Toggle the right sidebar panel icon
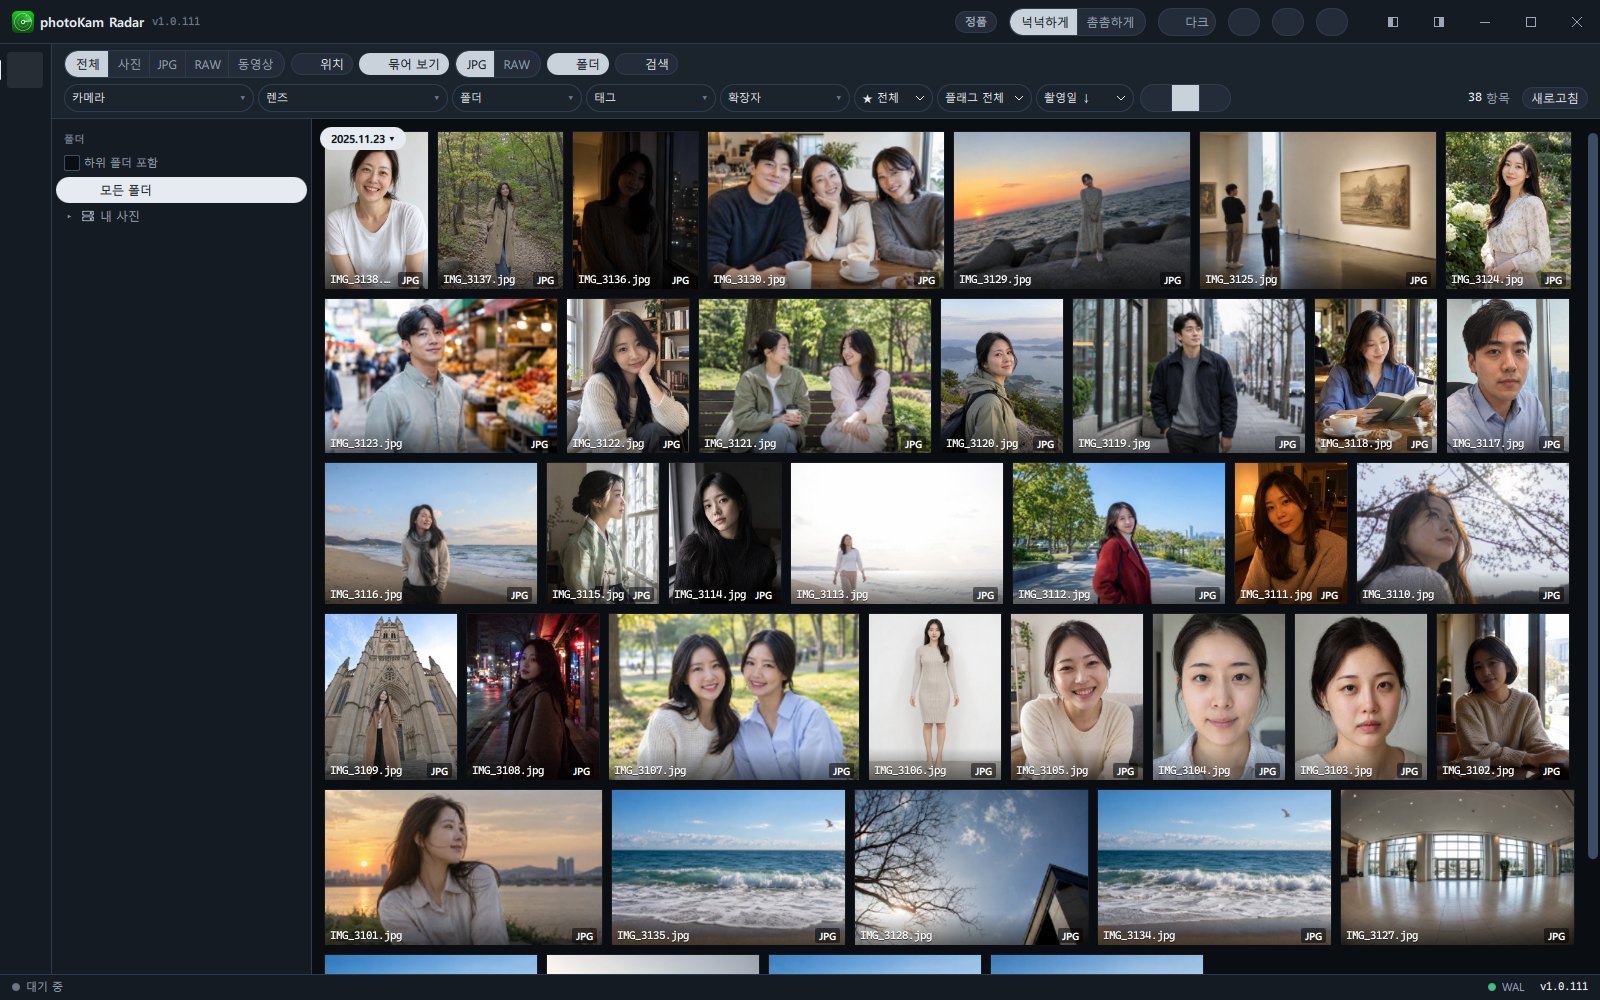Image resolution: width=1600 pixels, height=1000 pixels. 1438,22
